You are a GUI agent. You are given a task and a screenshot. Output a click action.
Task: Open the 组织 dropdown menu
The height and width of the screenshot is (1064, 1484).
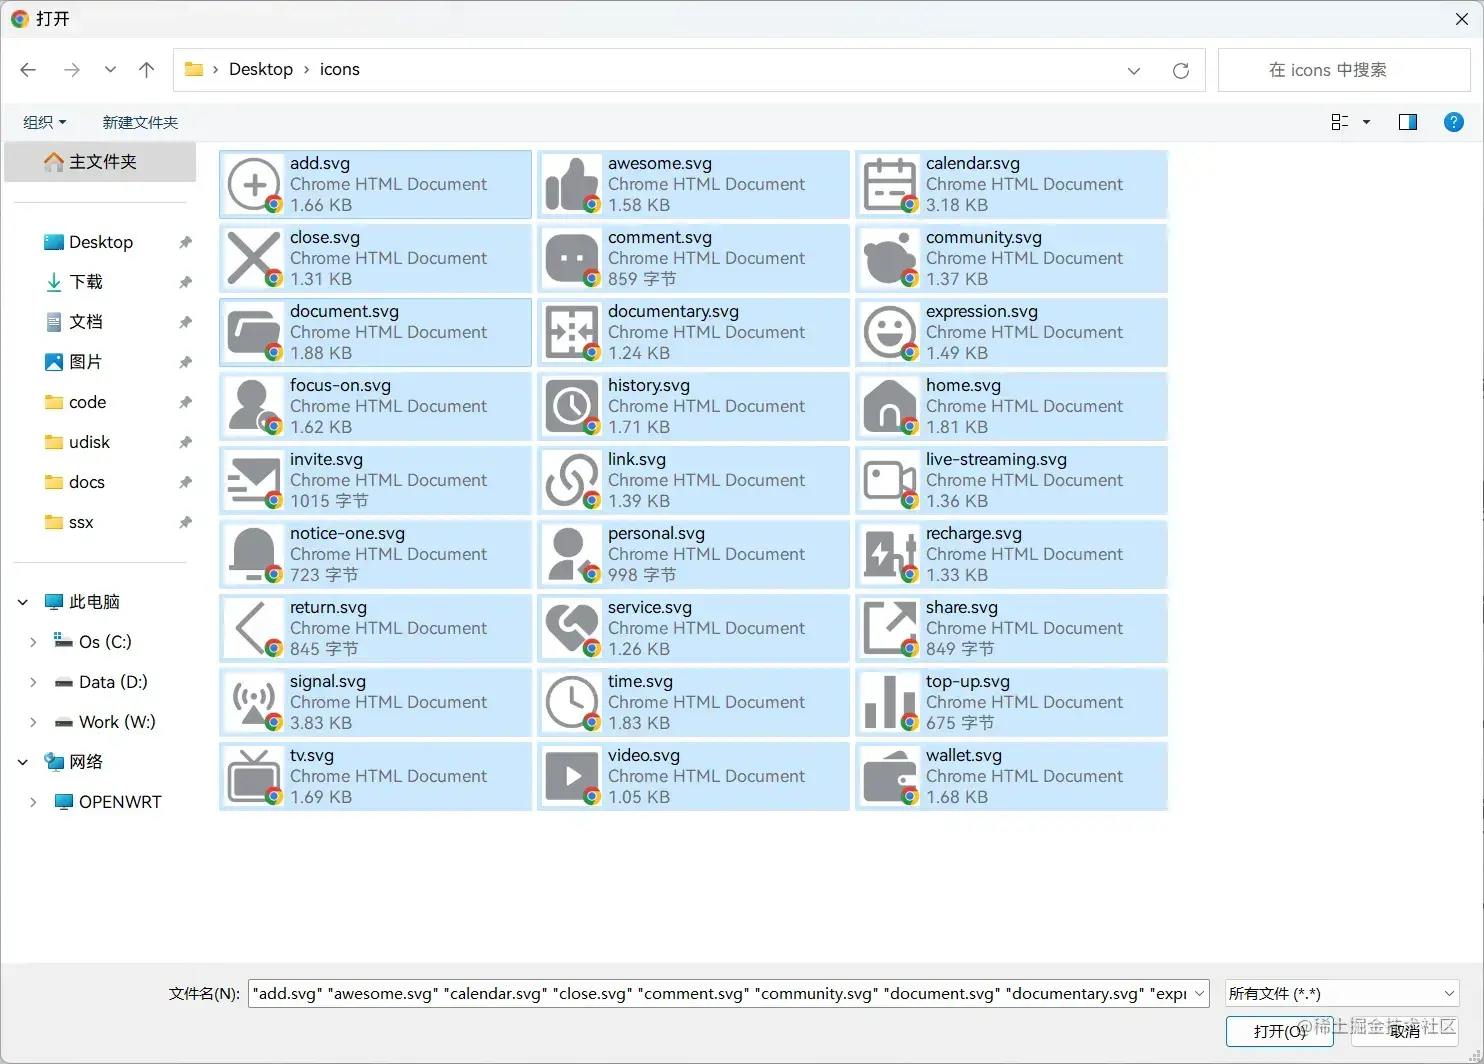click(45, 122)
